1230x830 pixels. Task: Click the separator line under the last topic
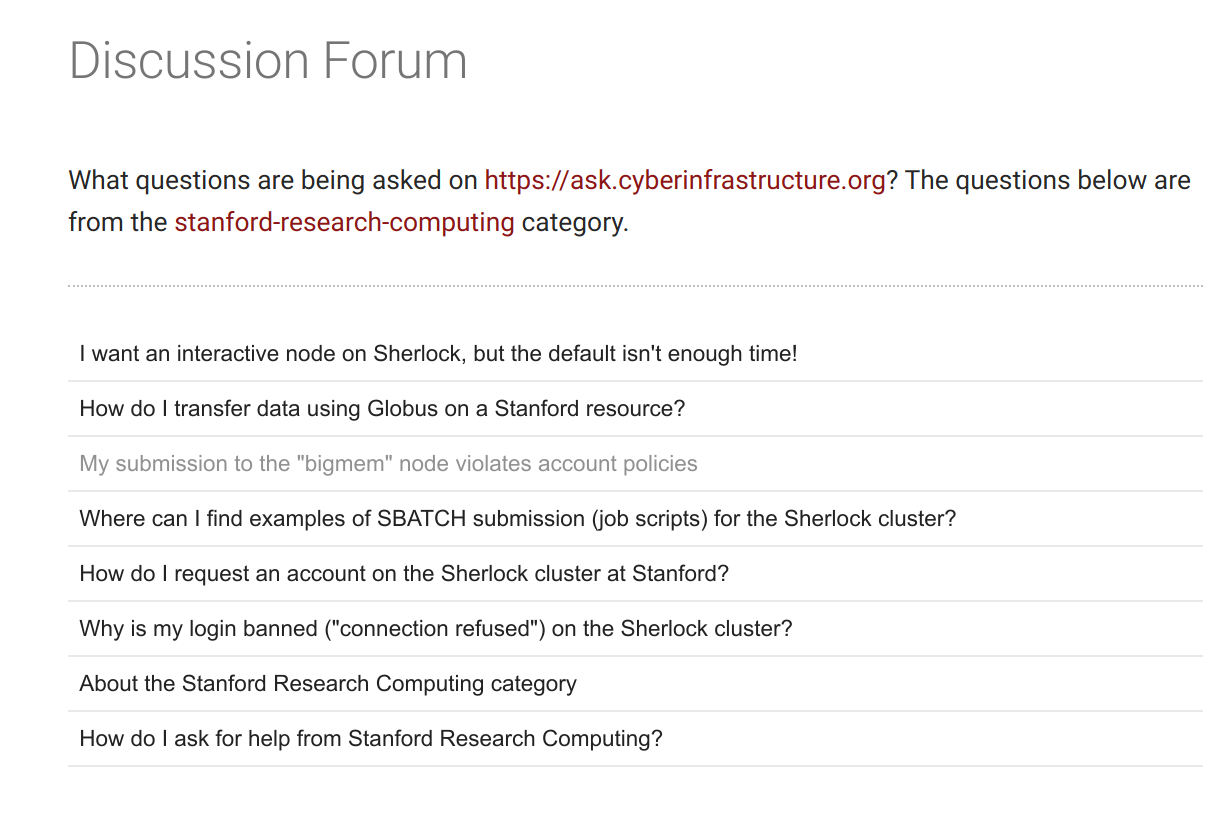(x=635, y=766)
